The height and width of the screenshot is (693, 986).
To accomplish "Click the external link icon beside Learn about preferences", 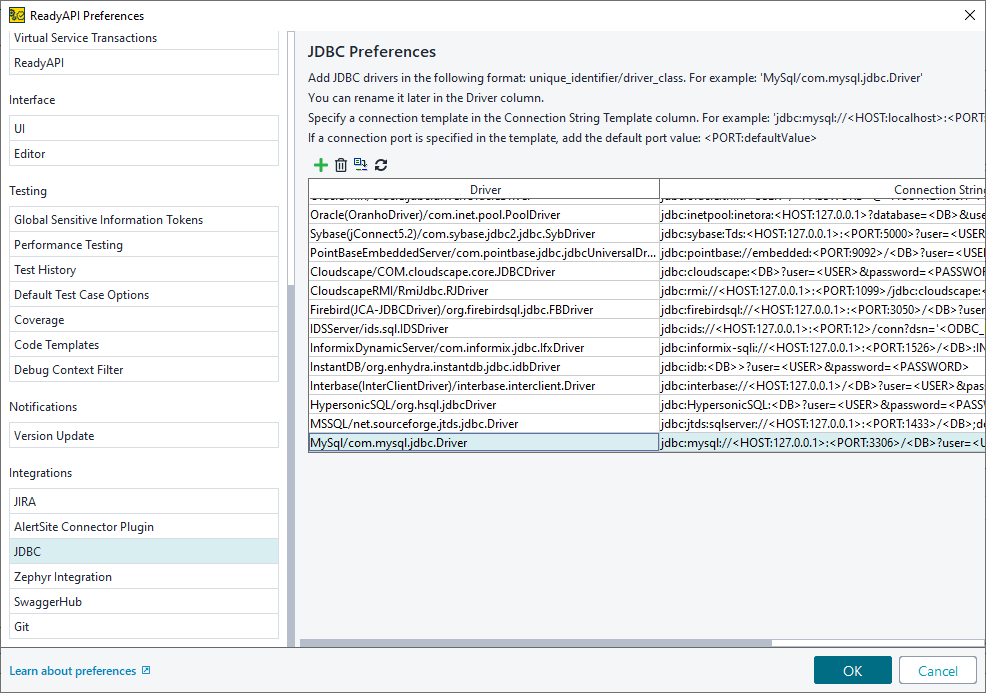I will tap(146, 671).
